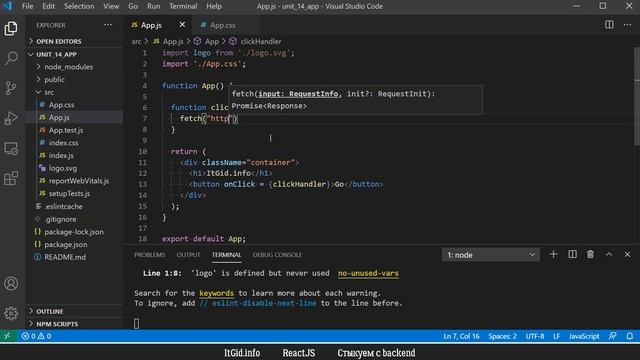This screenshot has height=360, width=640.
Task: Select terminal '1: node' dropdown
Action: [491, 255]
